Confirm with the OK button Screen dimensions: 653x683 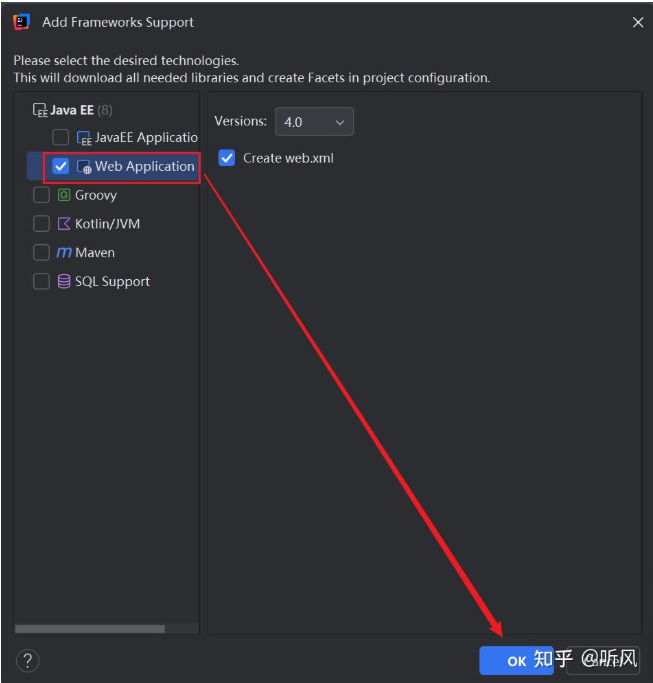516,661
